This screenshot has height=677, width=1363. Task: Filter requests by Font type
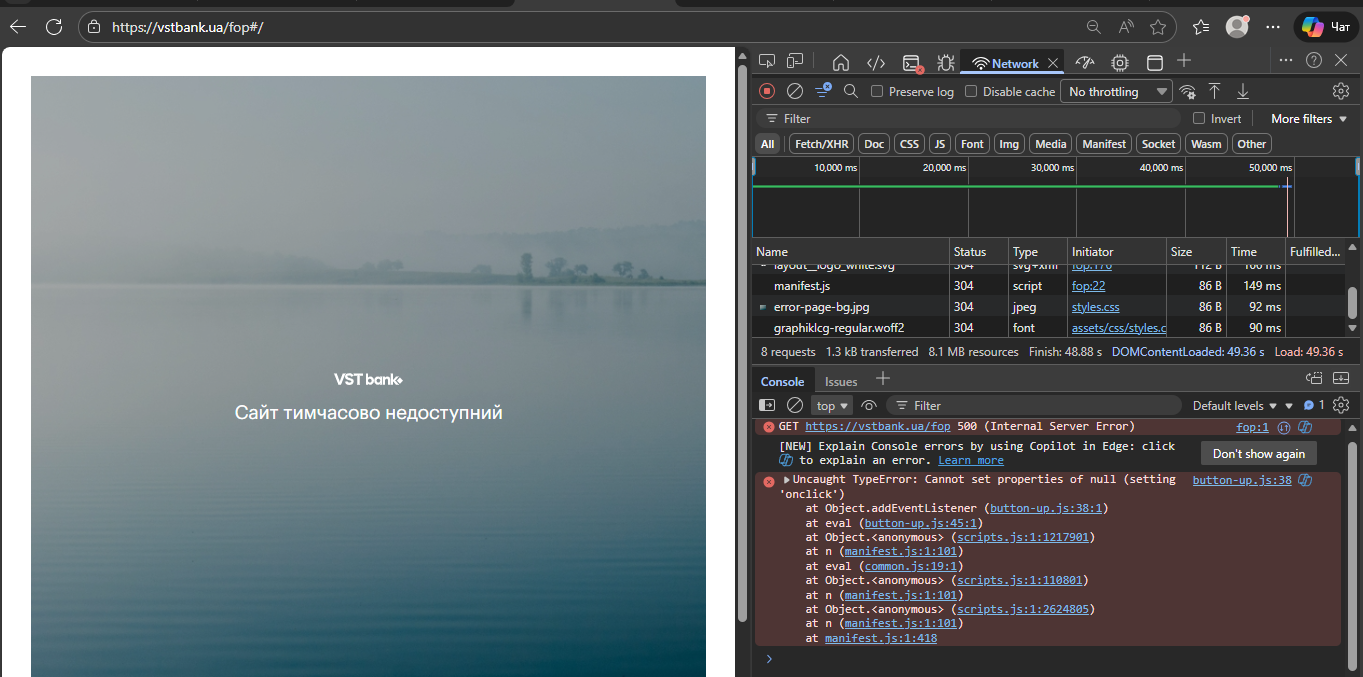point(972,144)
